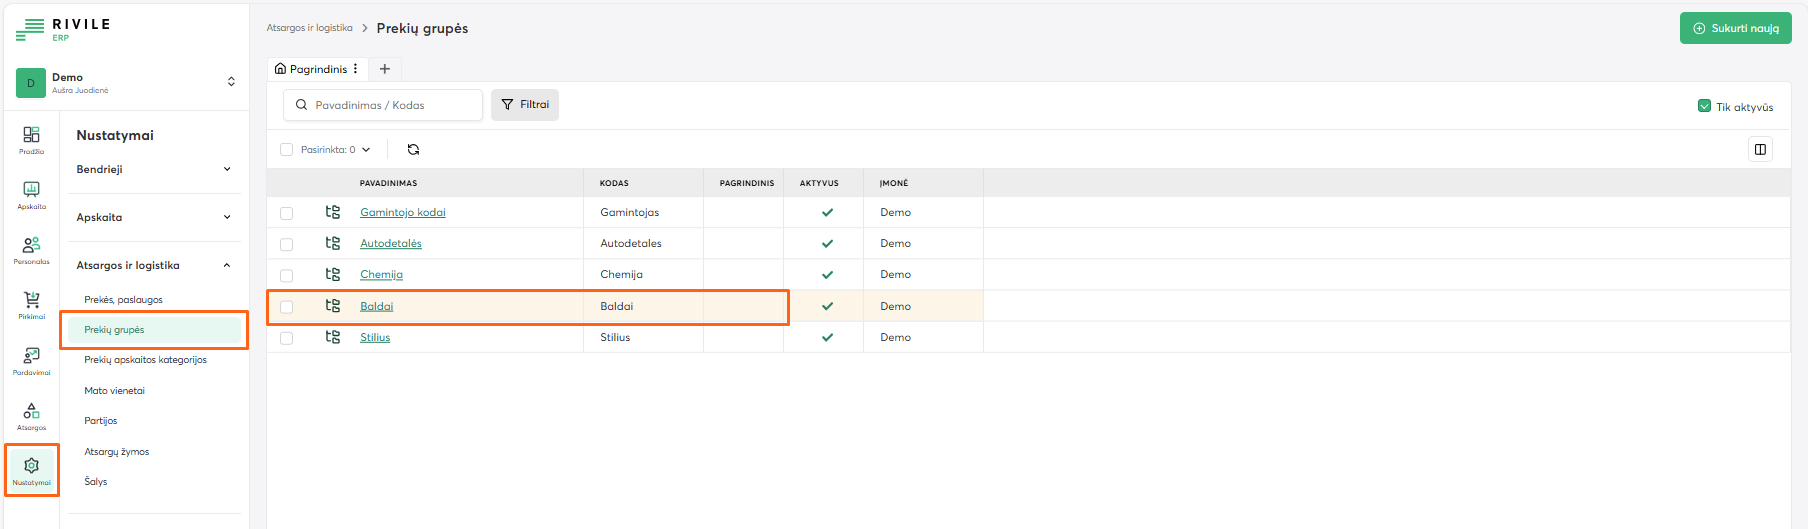Open the Pasirinkta: 0 dropdown
Screen dimensions: 1808x529
click(x=335, y=150)
